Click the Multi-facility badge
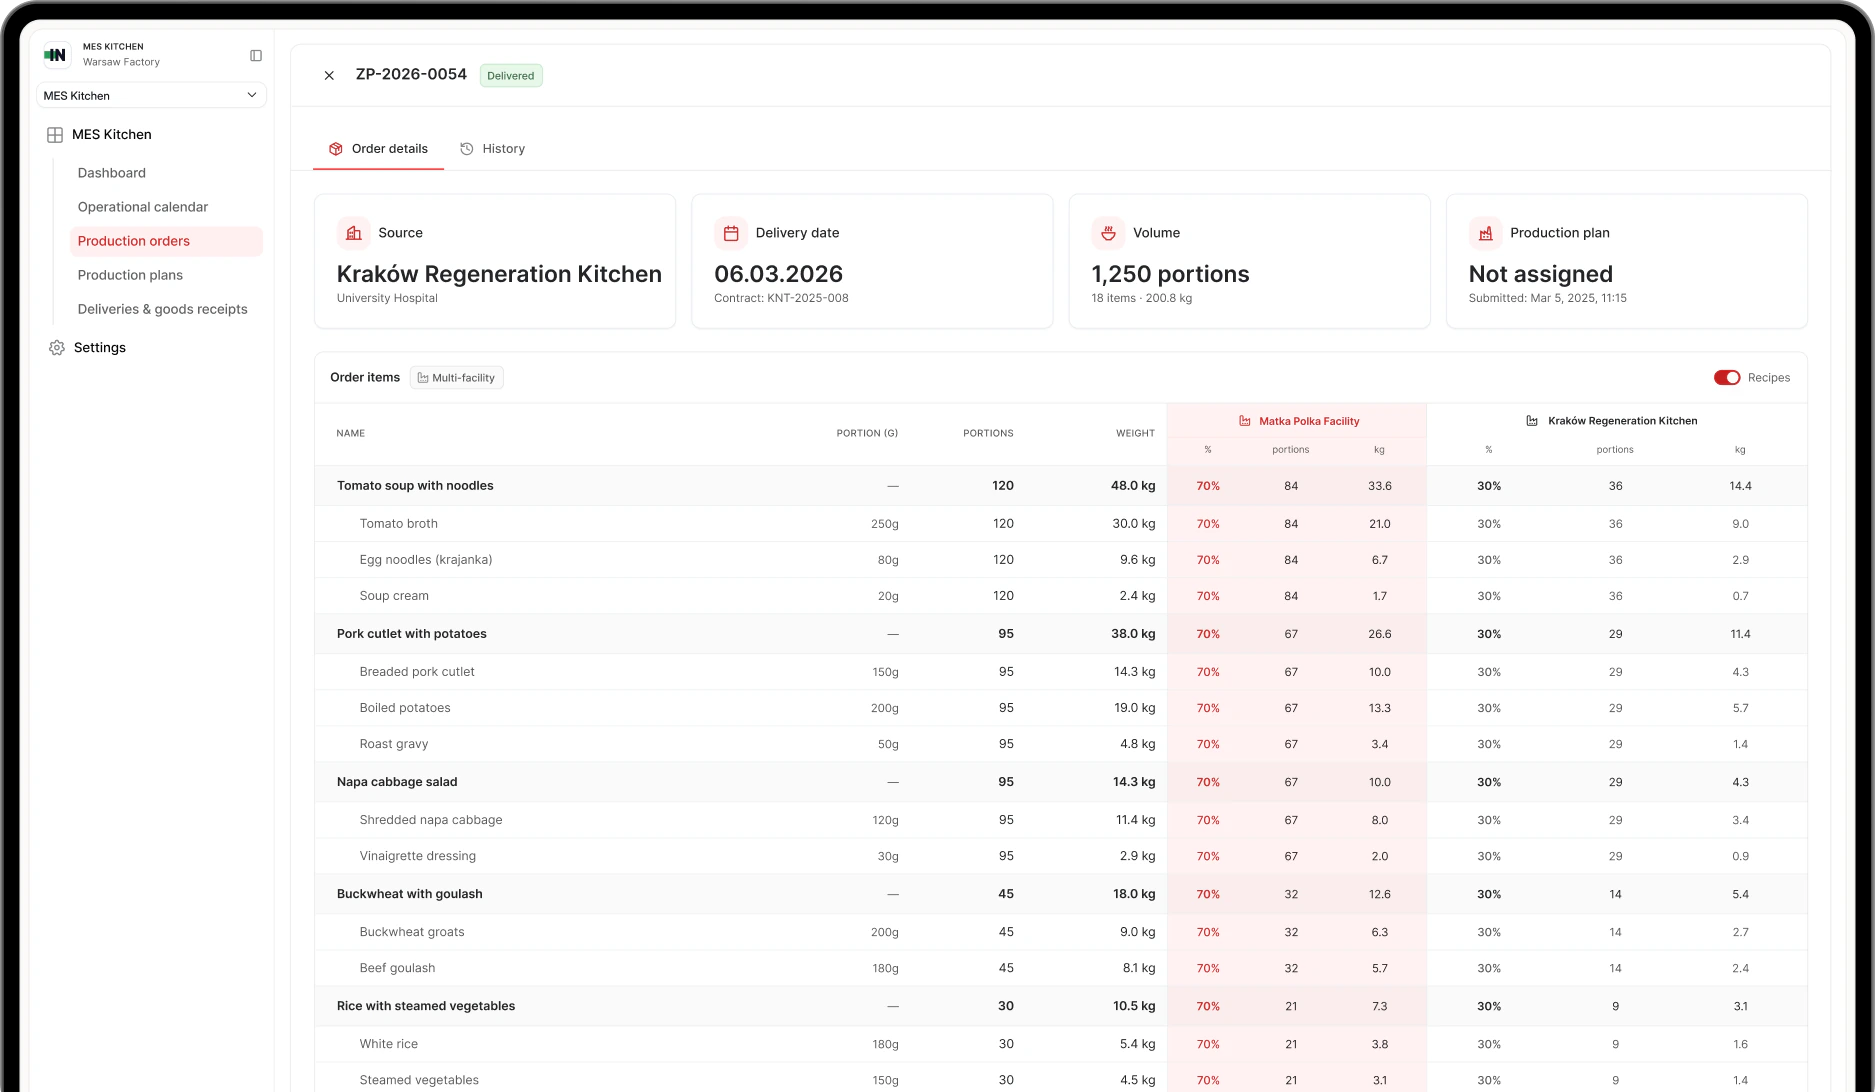 tap(456, 378)
